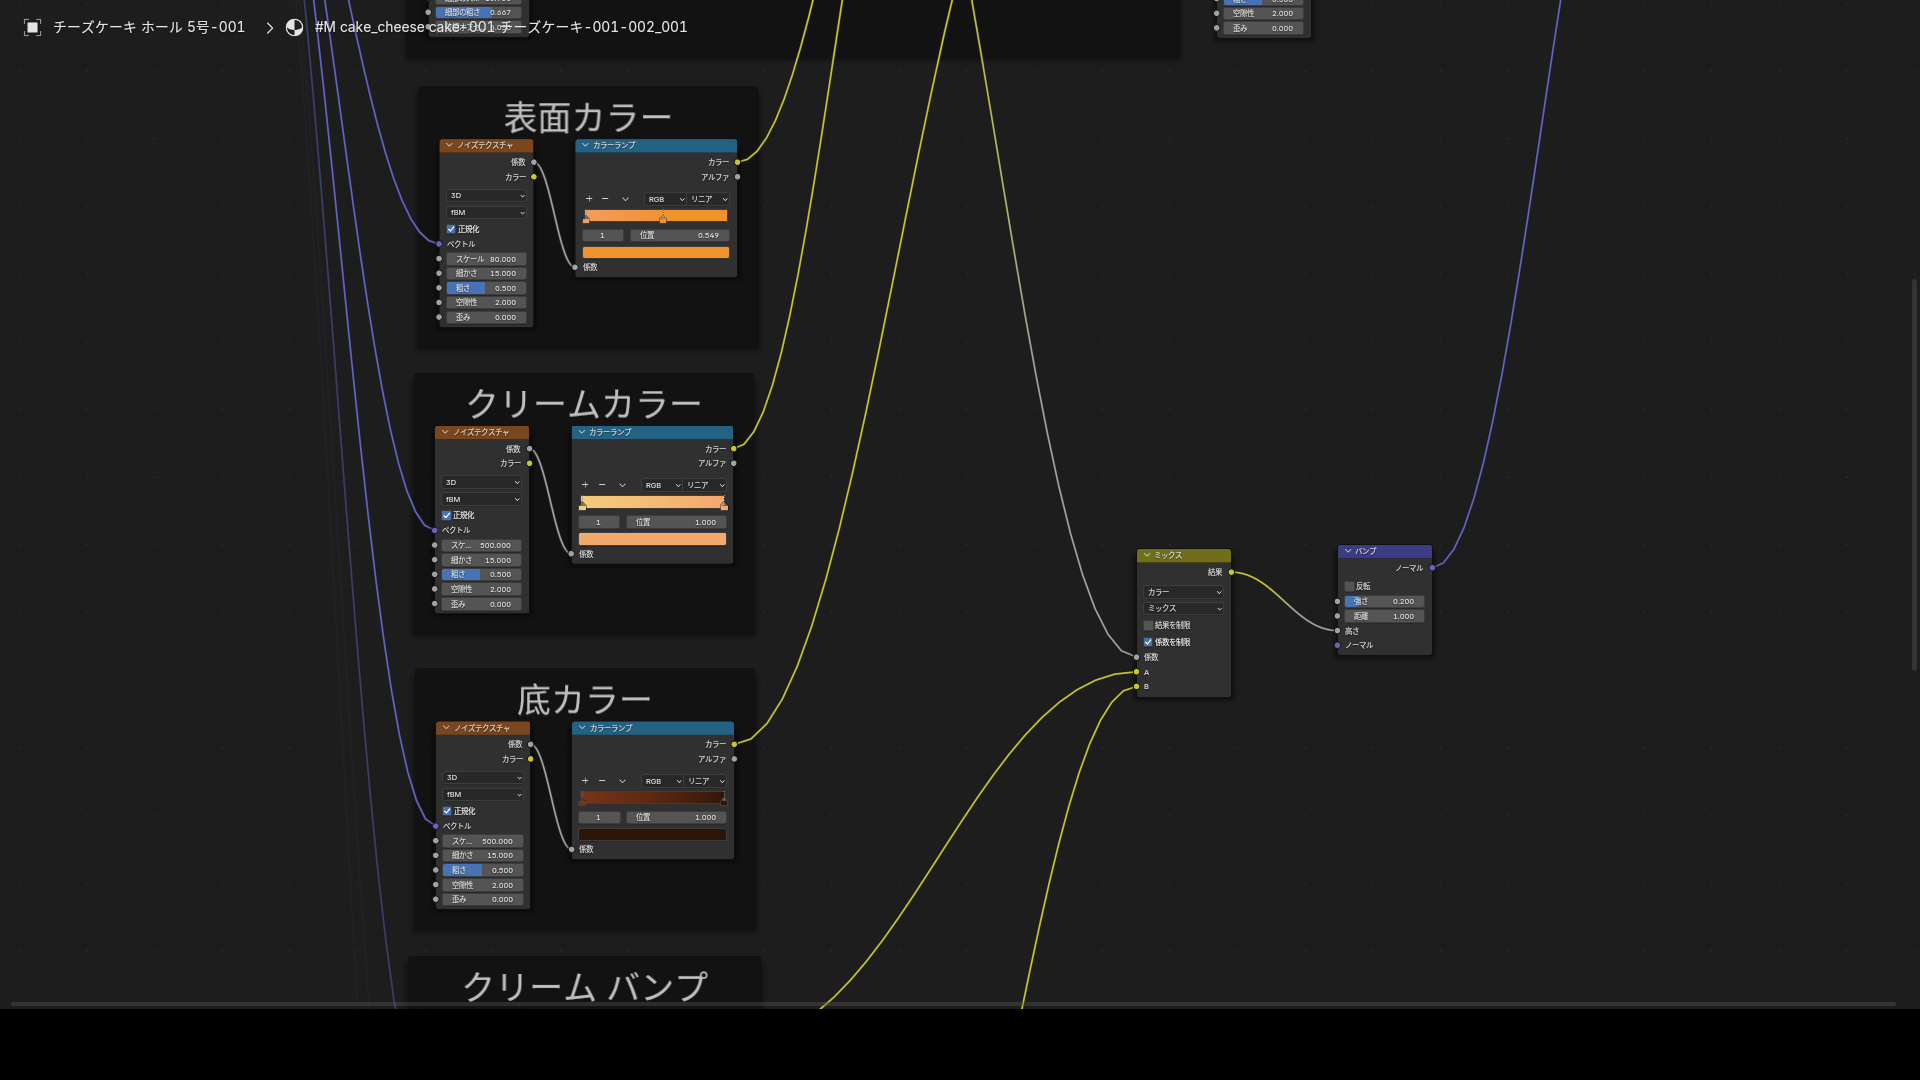Viewport: 1920px width, 1080px height.
Task: Open the RGB color mode dropdown in 表面カラー
Action: pyautogui.click(x=665, y=199)
